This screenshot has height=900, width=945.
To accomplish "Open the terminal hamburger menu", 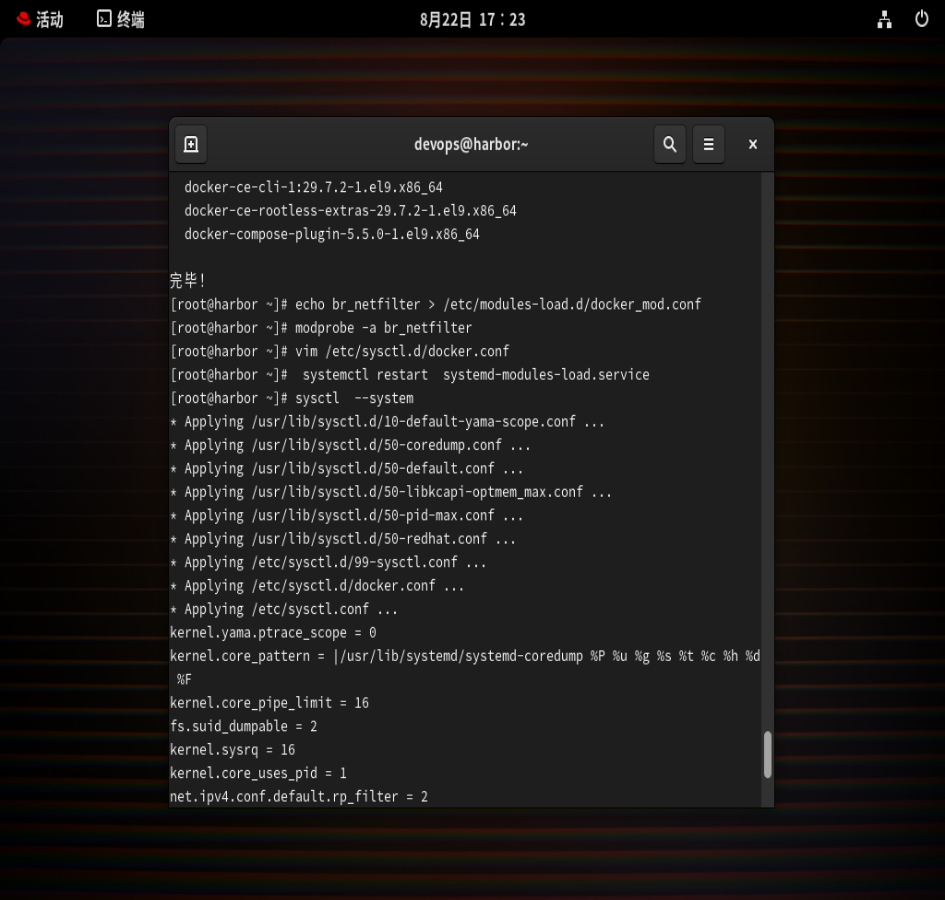I will [708, 145].
